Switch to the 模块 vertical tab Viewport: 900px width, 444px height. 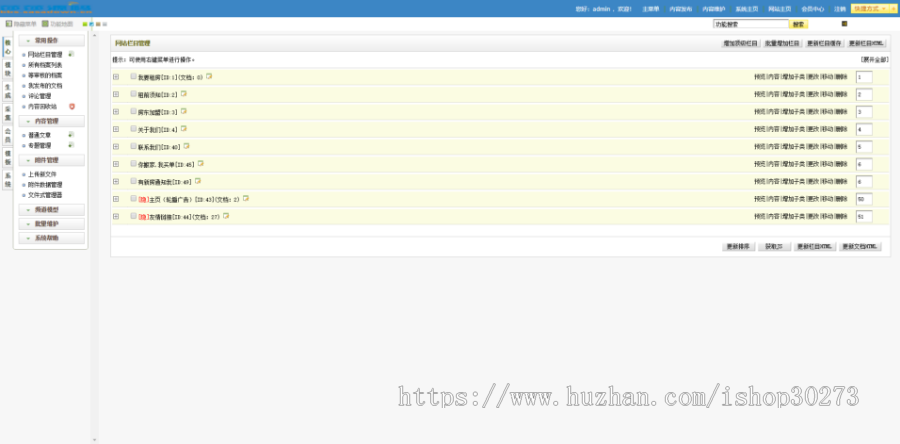[7, 69]
